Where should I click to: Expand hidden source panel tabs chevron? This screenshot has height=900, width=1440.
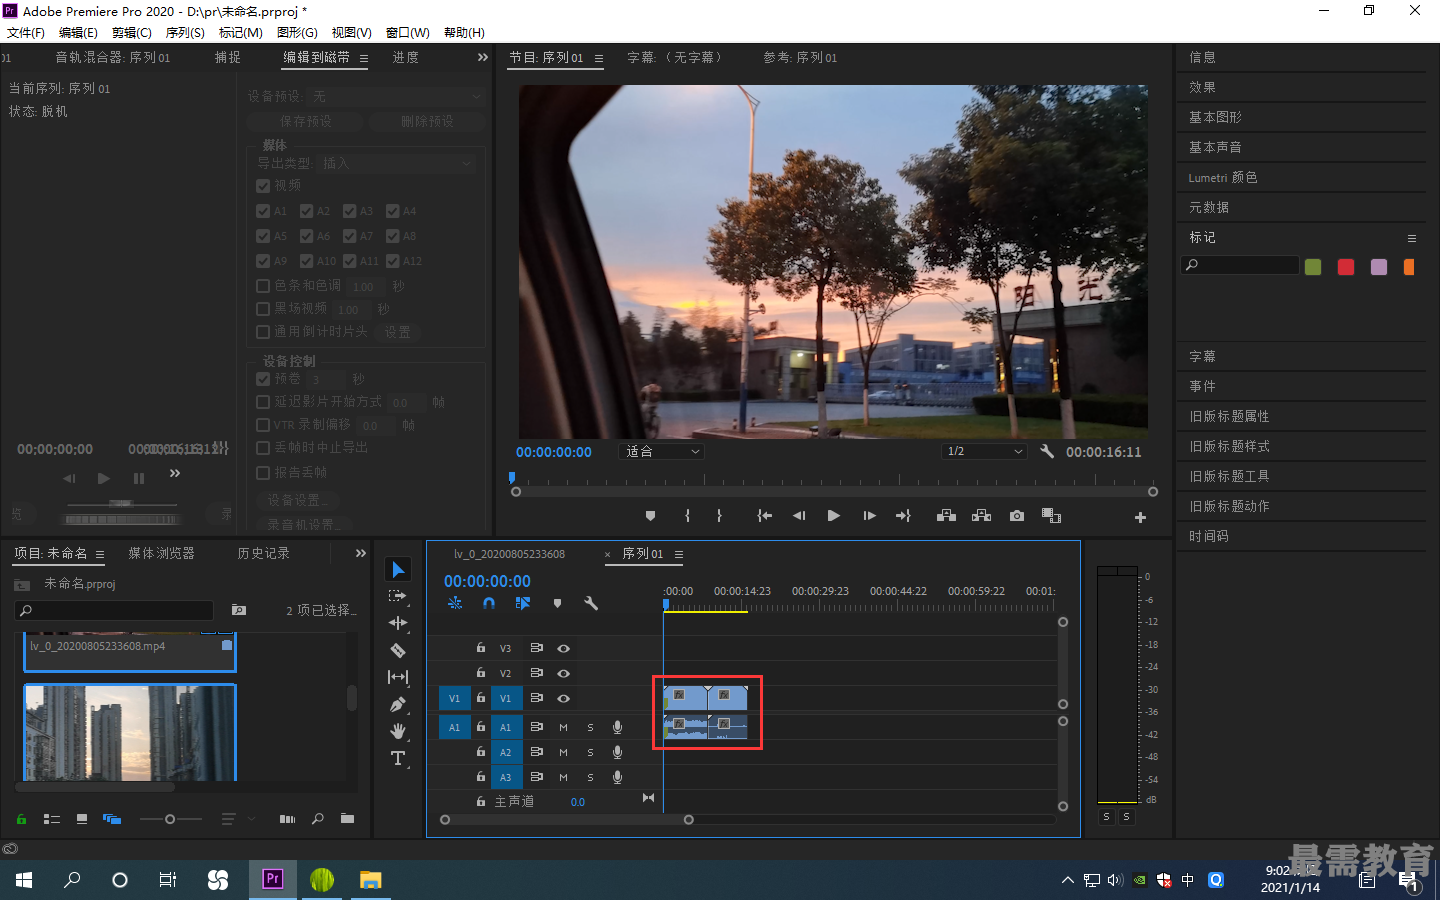point(483,58)
